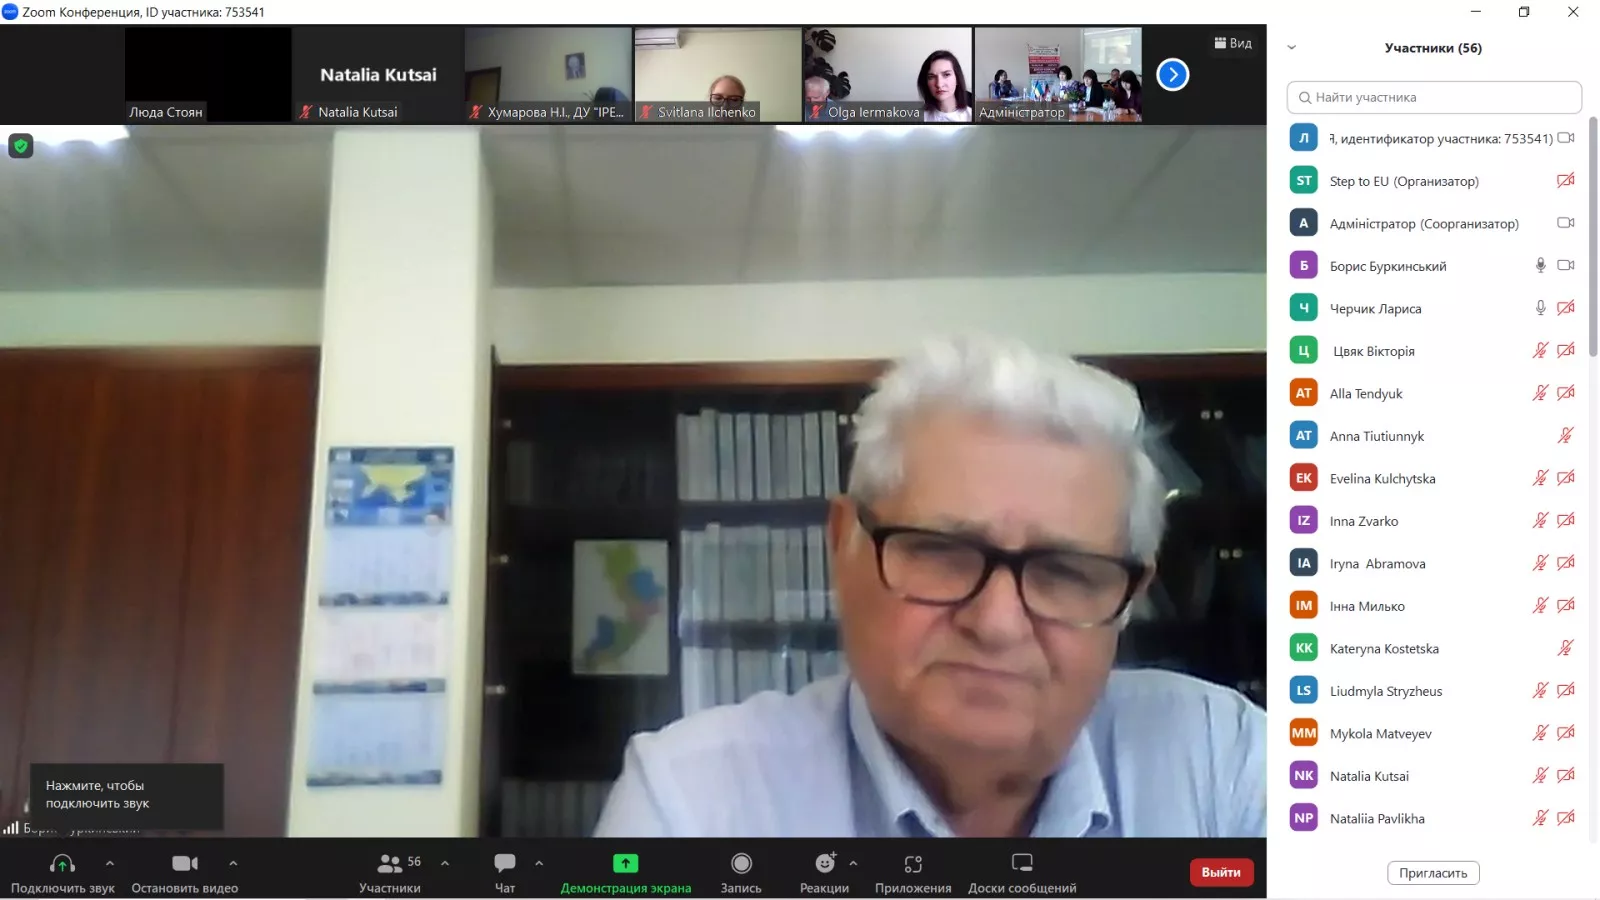Expand audio options arrow next to headphones
This screenshot has width=1600, height=900.
pos(110,863)
